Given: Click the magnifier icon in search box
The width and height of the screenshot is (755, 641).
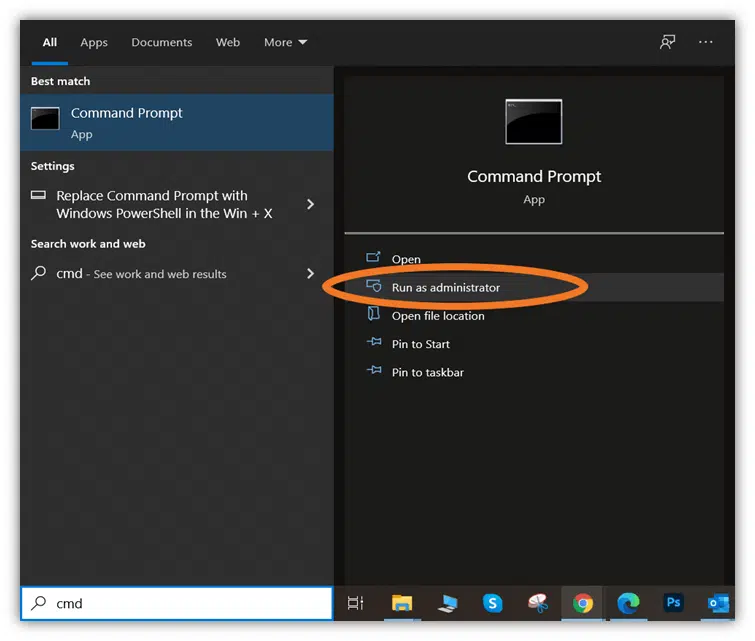Looking at the screenshot, I should [39, 603].
